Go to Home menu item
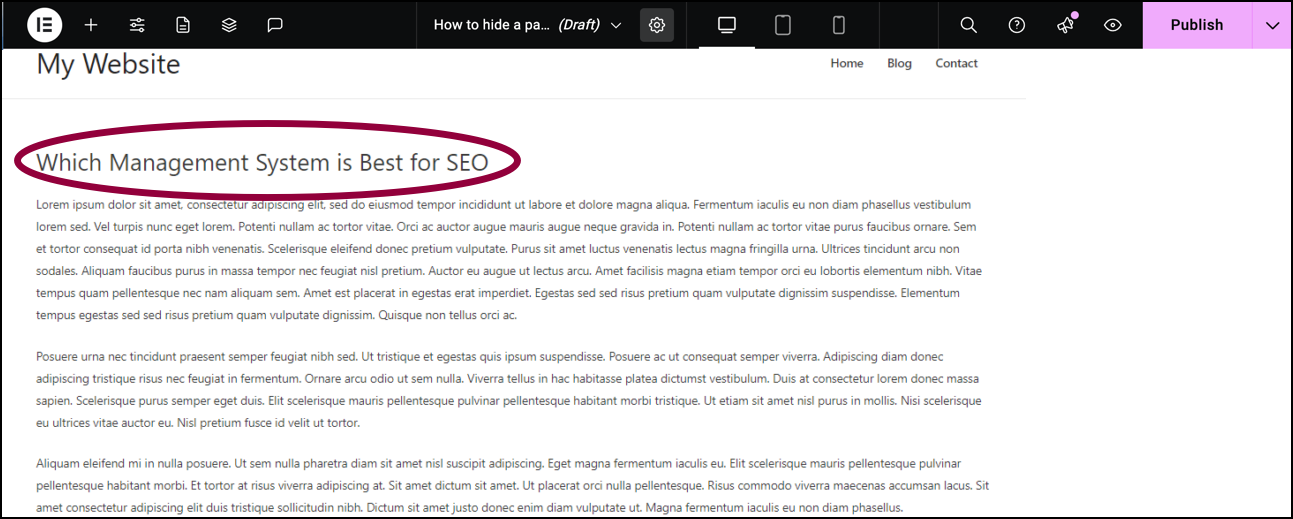Image resolution: width=1293 pixels, height=519 pixels. click(847, 63)
